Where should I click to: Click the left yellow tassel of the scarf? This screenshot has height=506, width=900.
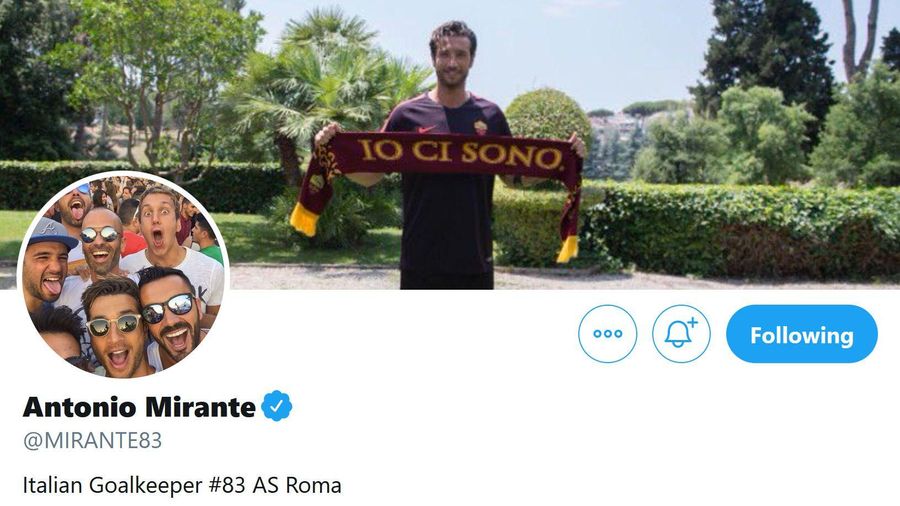304,219
